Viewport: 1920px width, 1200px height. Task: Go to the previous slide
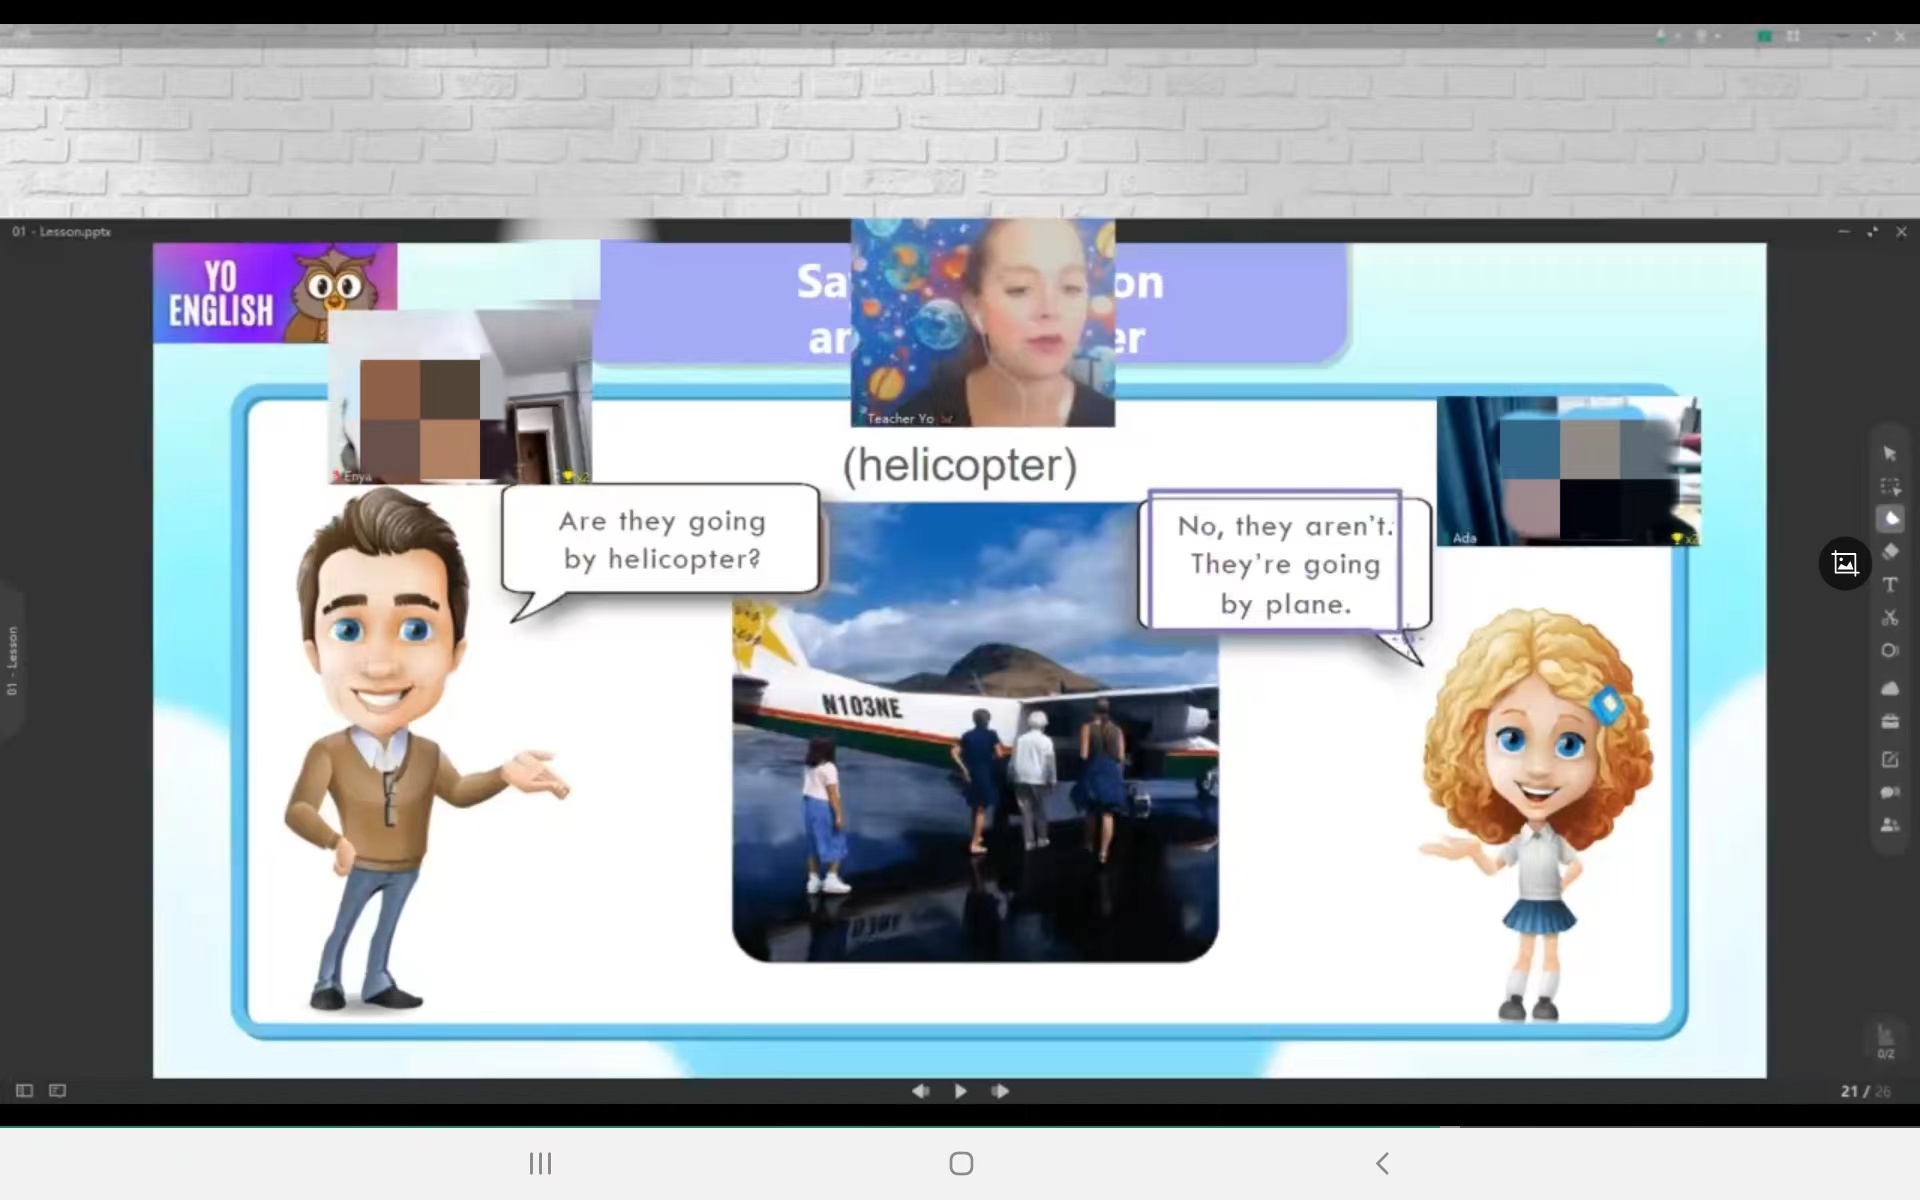920,1091
